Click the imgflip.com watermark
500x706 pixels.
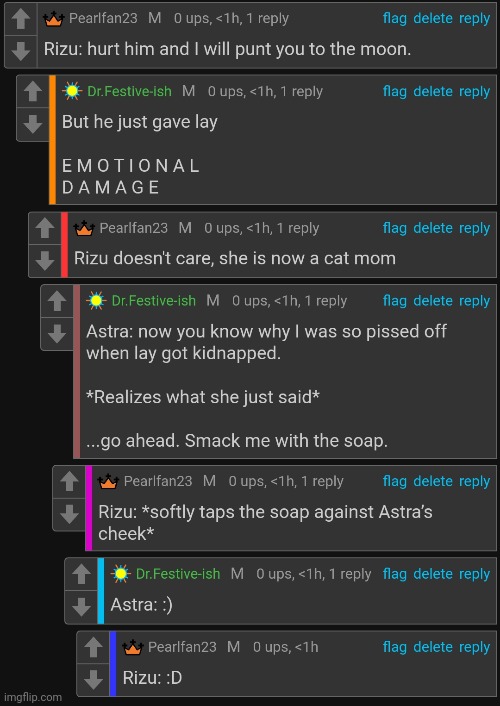coord(31,697)
